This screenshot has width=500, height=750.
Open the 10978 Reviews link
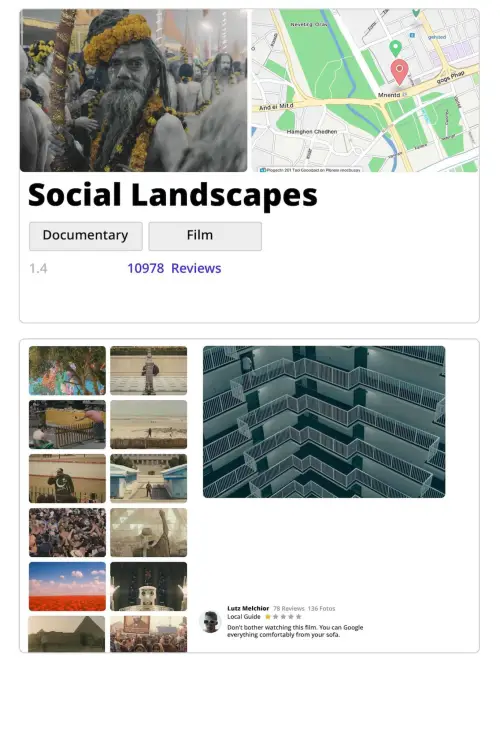(x=174, y=268)
